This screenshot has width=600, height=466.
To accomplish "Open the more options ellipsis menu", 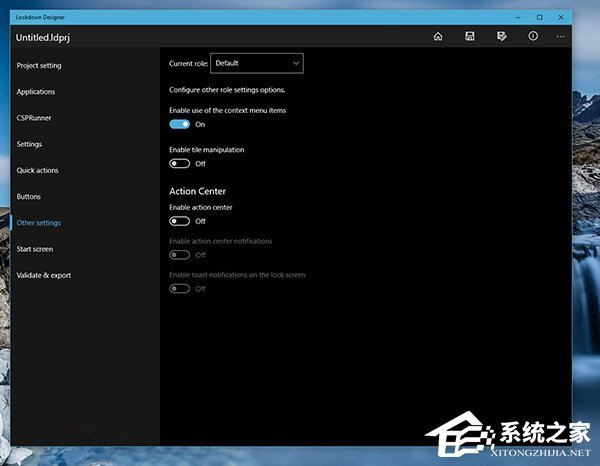I will [x=560, y=37].
